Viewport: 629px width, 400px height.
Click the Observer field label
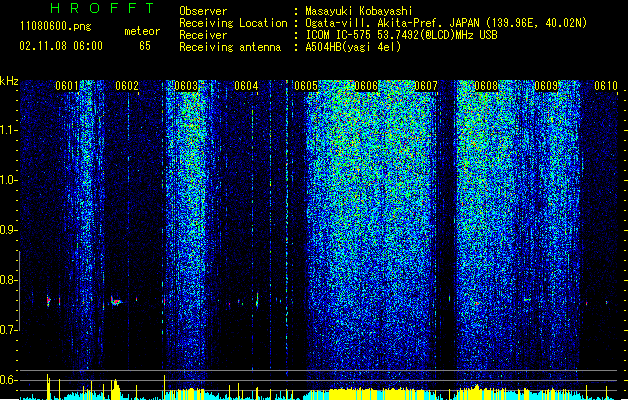pyautogui.click(x=203, y=11)
